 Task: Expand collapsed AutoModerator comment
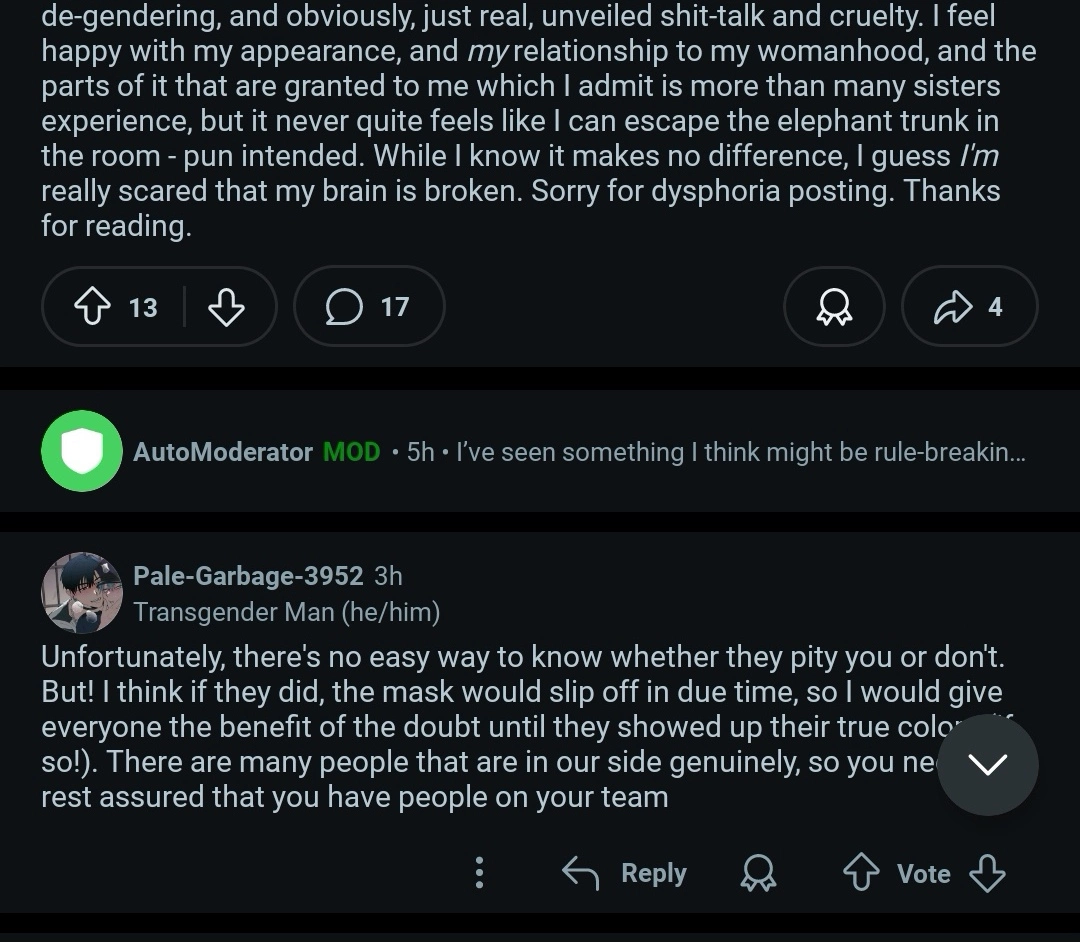point(740,452)
